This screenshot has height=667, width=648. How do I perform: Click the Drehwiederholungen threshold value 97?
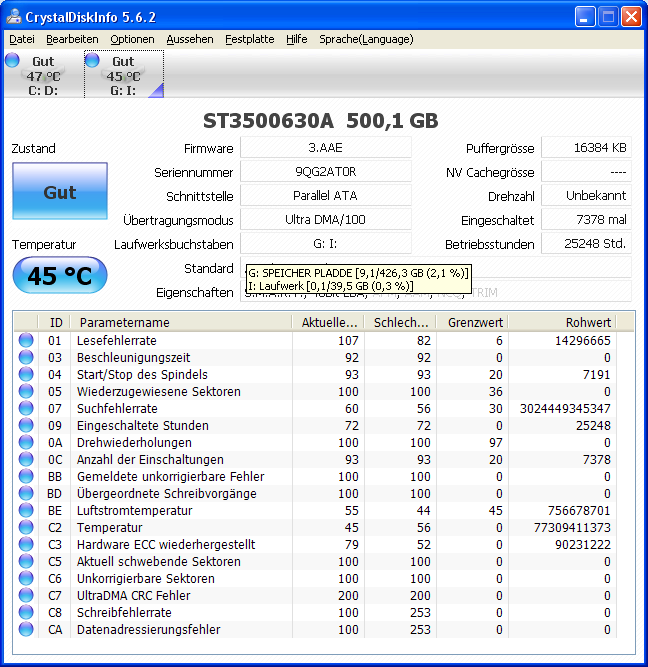click(496, 443)
